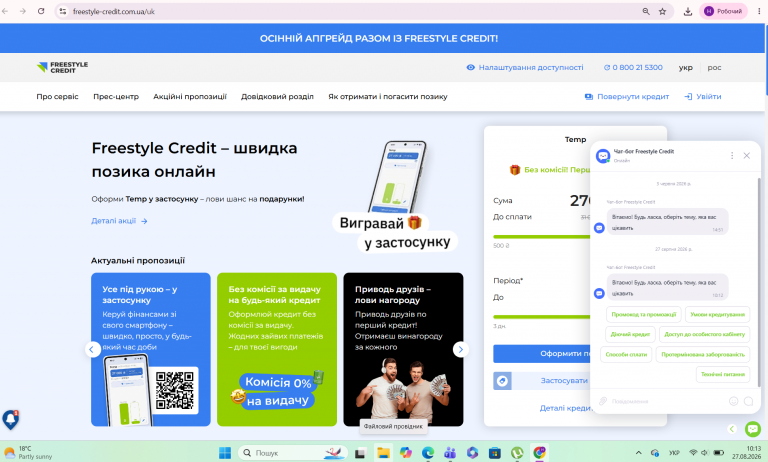
Task: Click the site information icon in address bar
Action: coord(63,11)
